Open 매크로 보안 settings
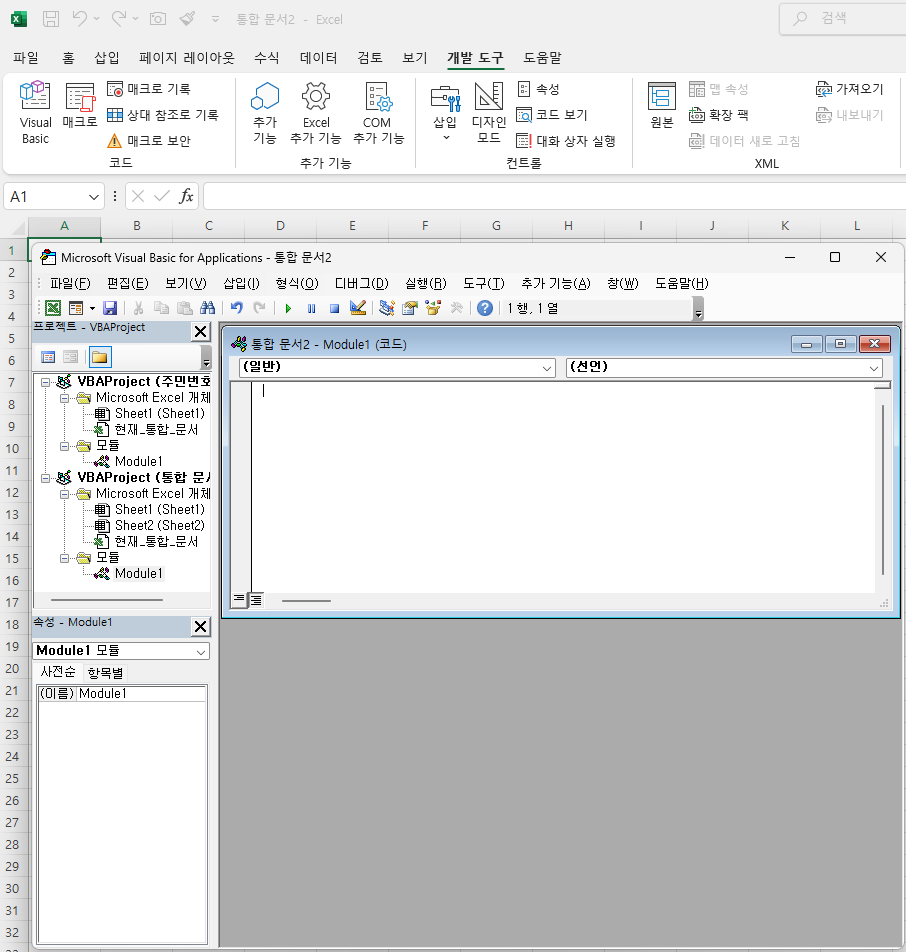The image size is (906, 952). [149, 141]
